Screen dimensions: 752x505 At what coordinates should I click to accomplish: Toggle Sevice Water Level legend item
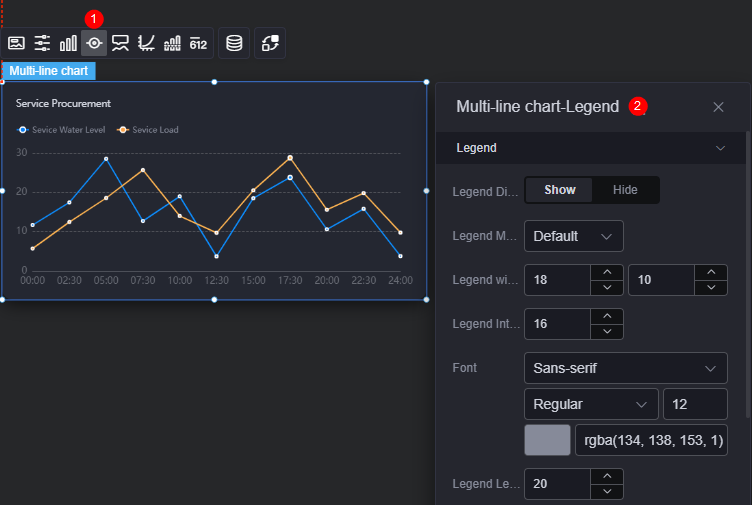61,130
